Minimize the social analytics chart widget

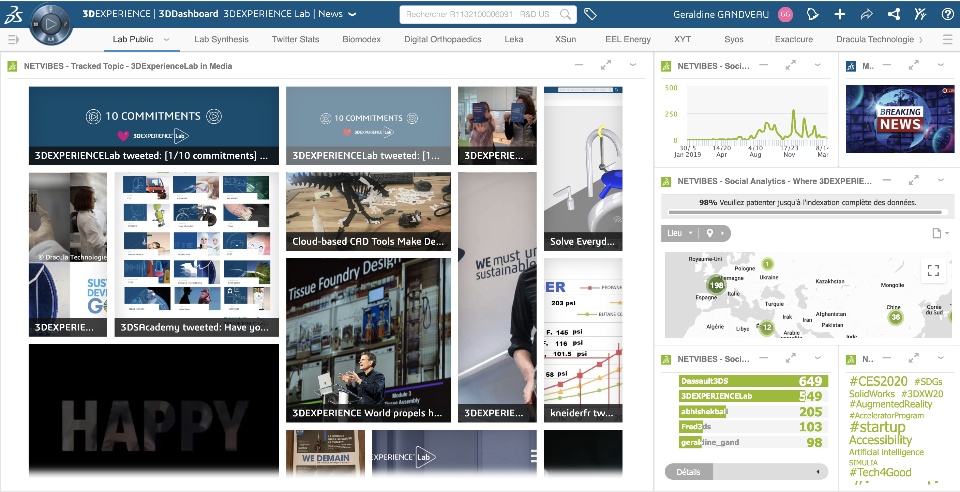click(763, 65)
